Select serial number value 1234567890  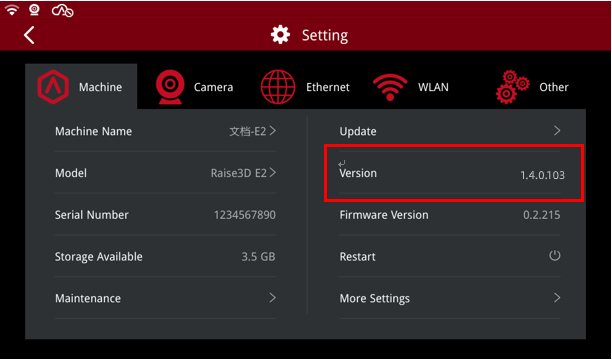pyautogui.click(x=245, y=215)
